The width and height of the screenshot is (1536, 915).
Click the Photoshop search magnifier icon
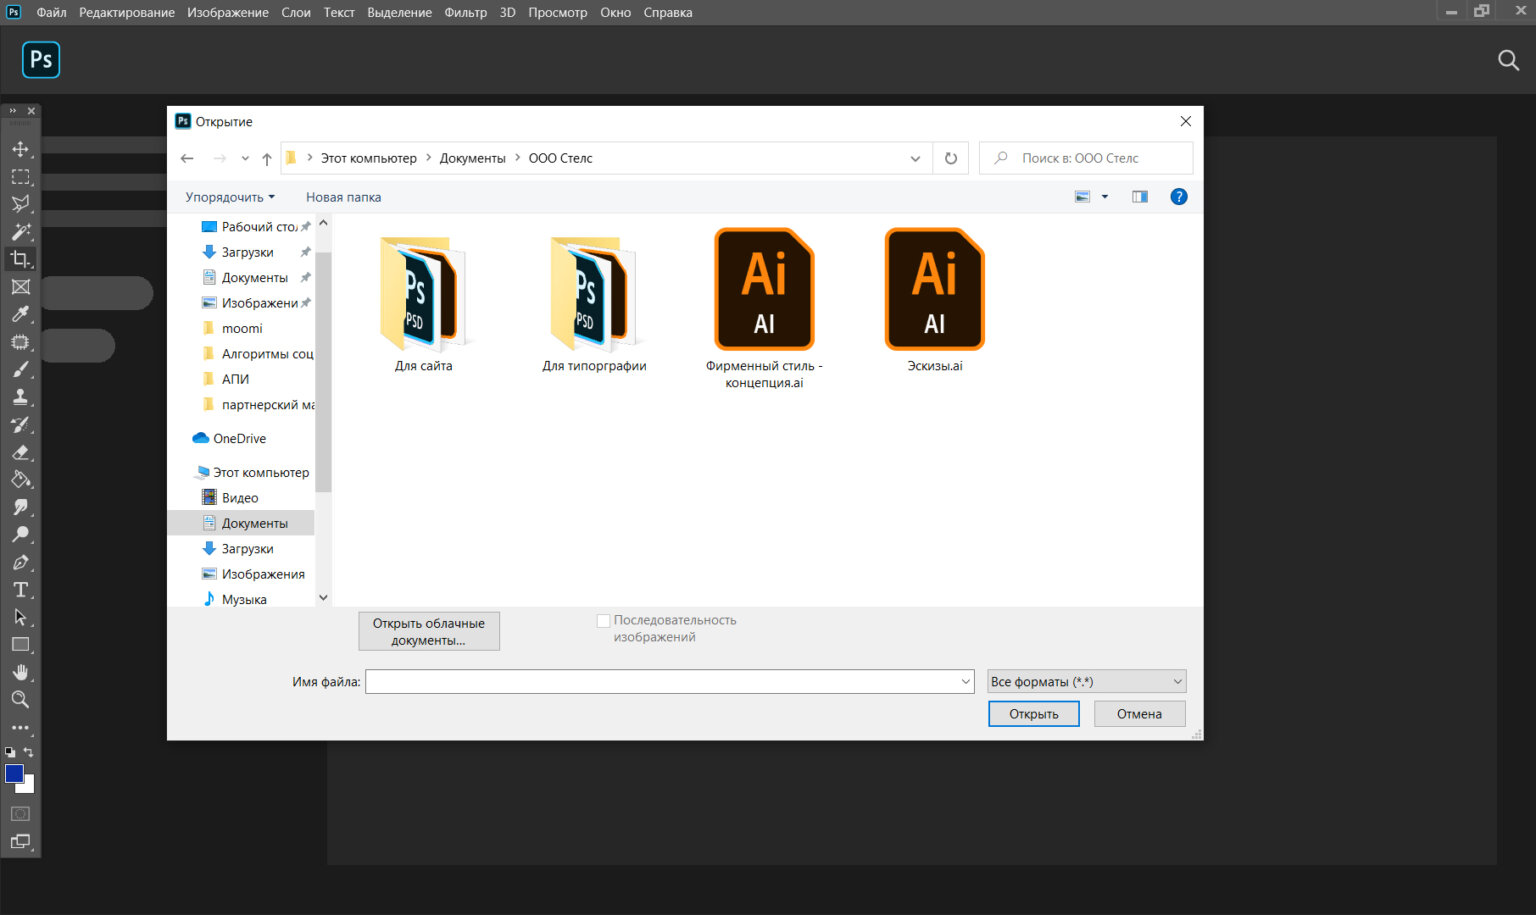[x=1508, y=60]
